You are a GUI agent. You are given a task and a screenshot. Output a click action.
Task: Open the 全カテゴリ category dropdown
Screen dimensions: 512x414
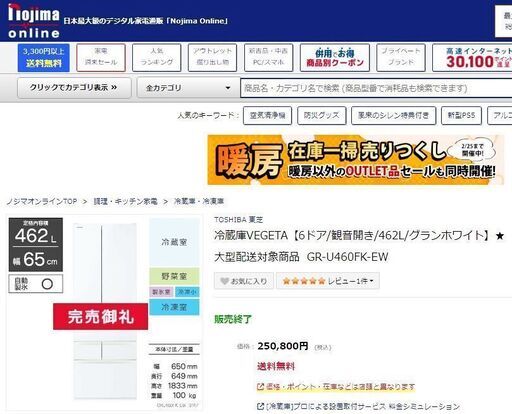188,88
